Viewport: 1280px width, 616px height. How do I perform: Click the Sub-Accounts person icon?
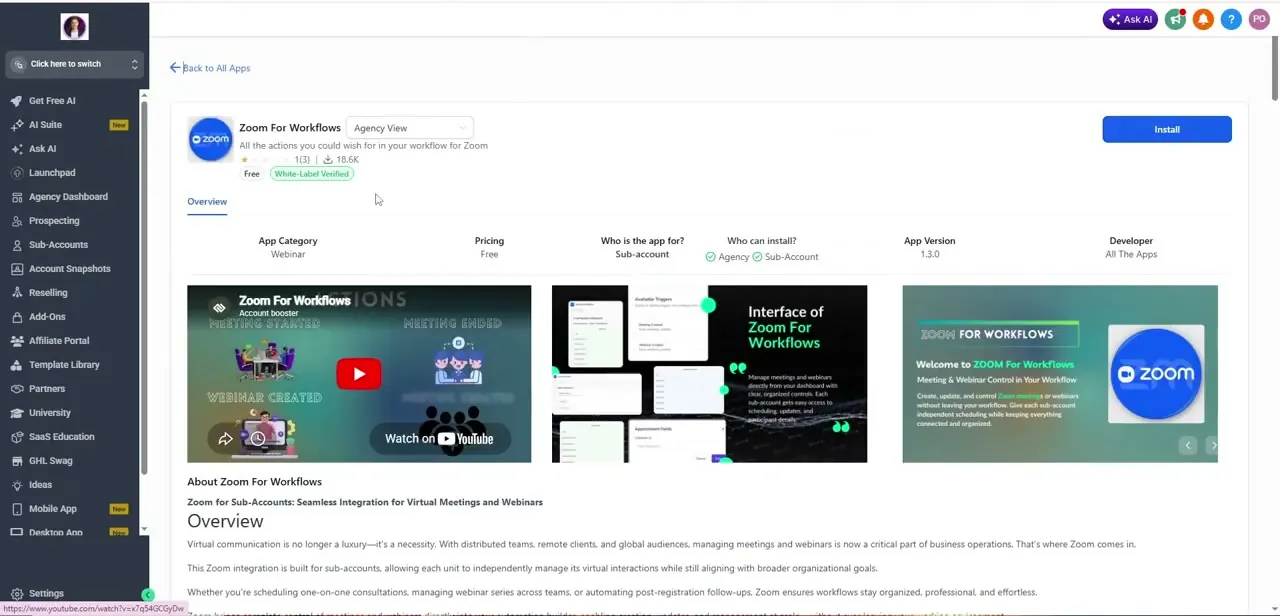tap(17, 245)
